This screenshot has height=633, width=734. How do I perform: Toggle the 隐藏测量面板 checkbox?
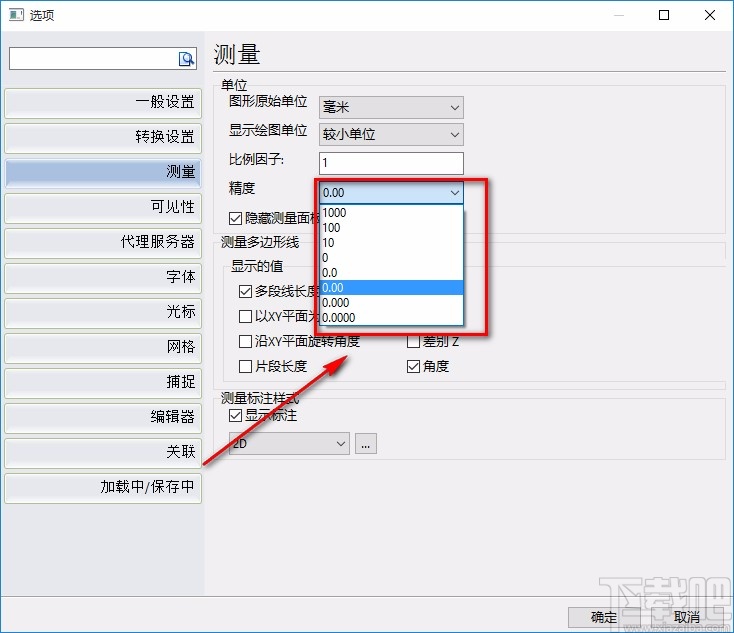pos(236,218)
